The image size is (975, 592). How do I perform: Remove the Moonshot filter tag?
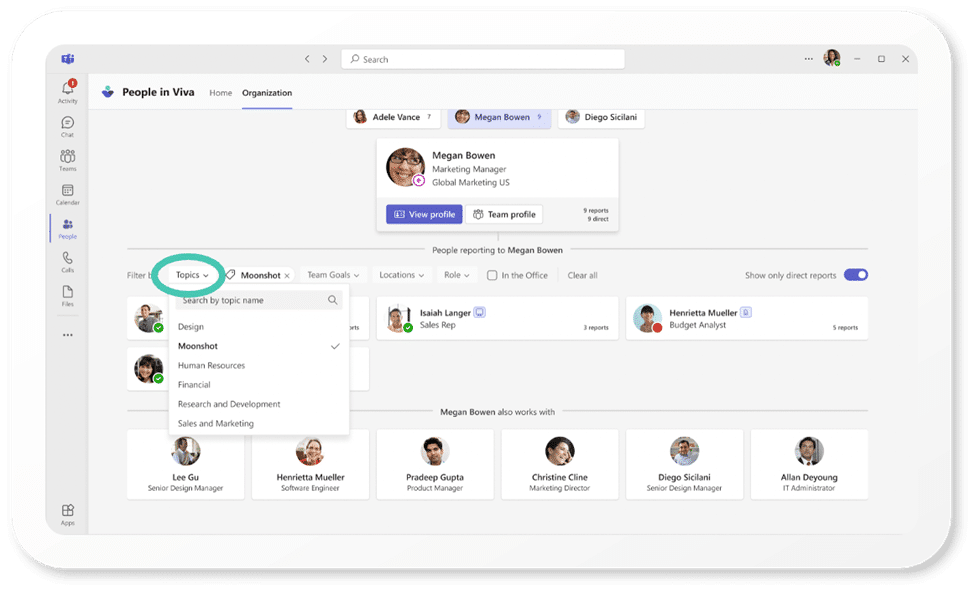point(287,275)
